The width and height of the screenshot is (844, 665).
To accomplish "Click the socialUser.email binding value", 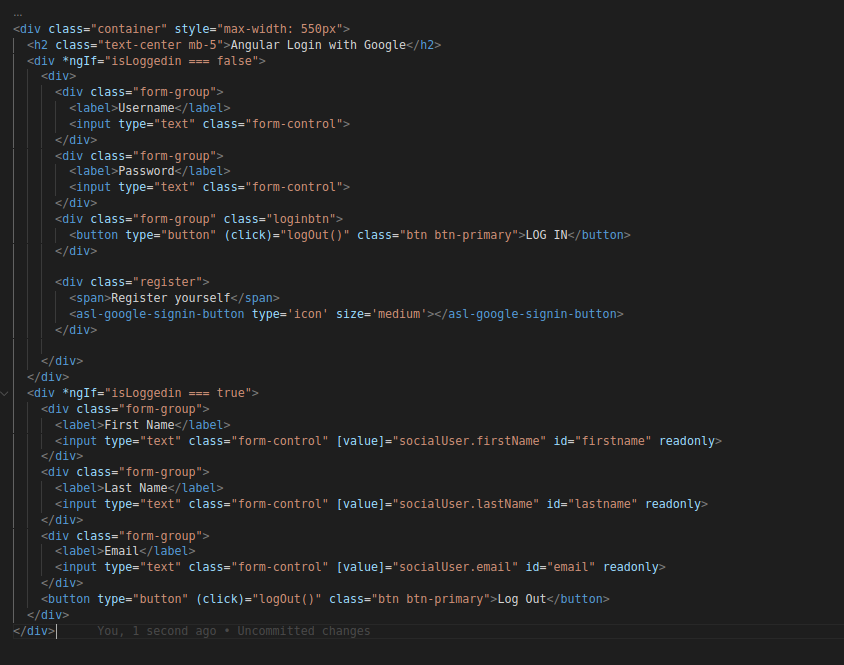I will click(455, 567).
